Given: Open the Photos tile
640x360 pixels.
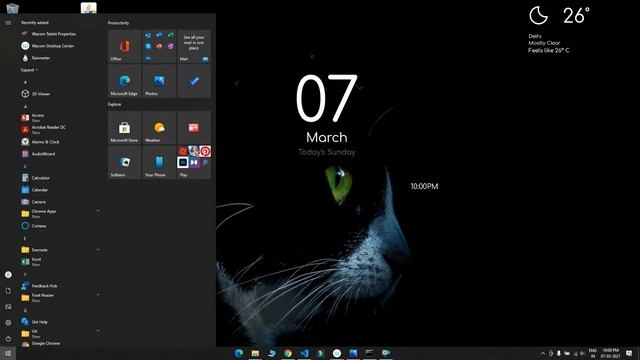Looking at the screenshot, I should [159, 81].
